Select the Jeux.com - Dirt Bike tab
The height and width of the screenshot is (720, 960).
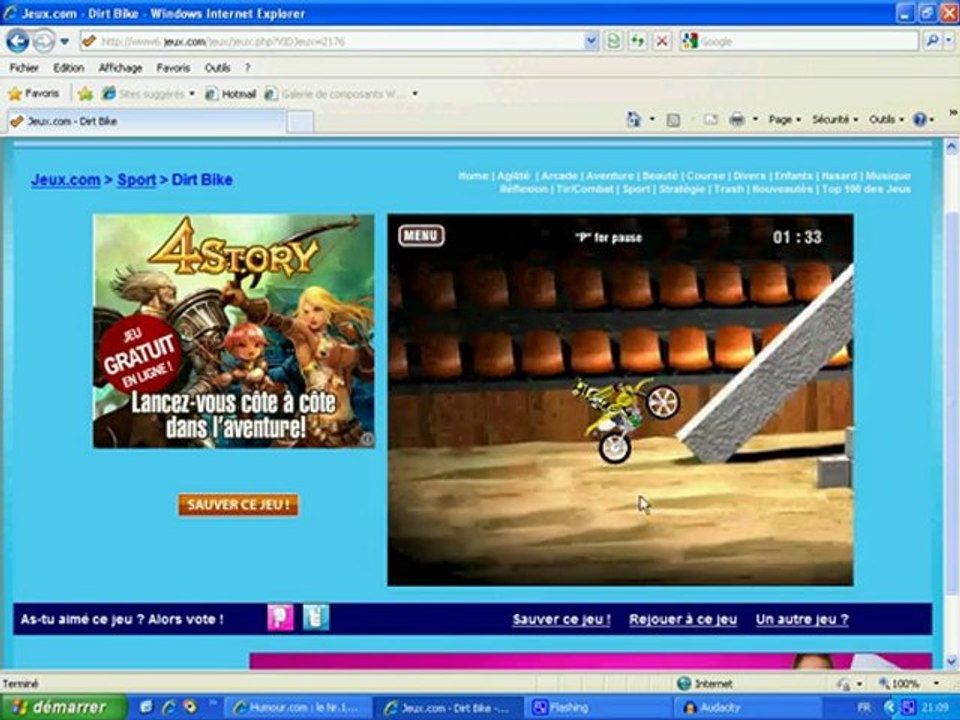(146, 121)
